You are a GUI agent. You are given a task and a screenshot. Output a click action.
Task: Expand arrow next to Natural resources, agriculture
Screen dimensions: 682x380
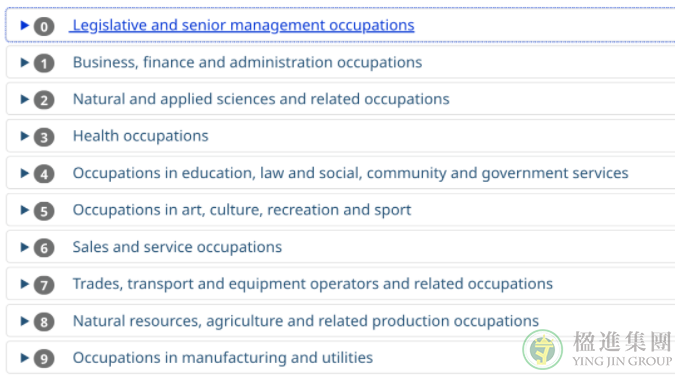25,321
